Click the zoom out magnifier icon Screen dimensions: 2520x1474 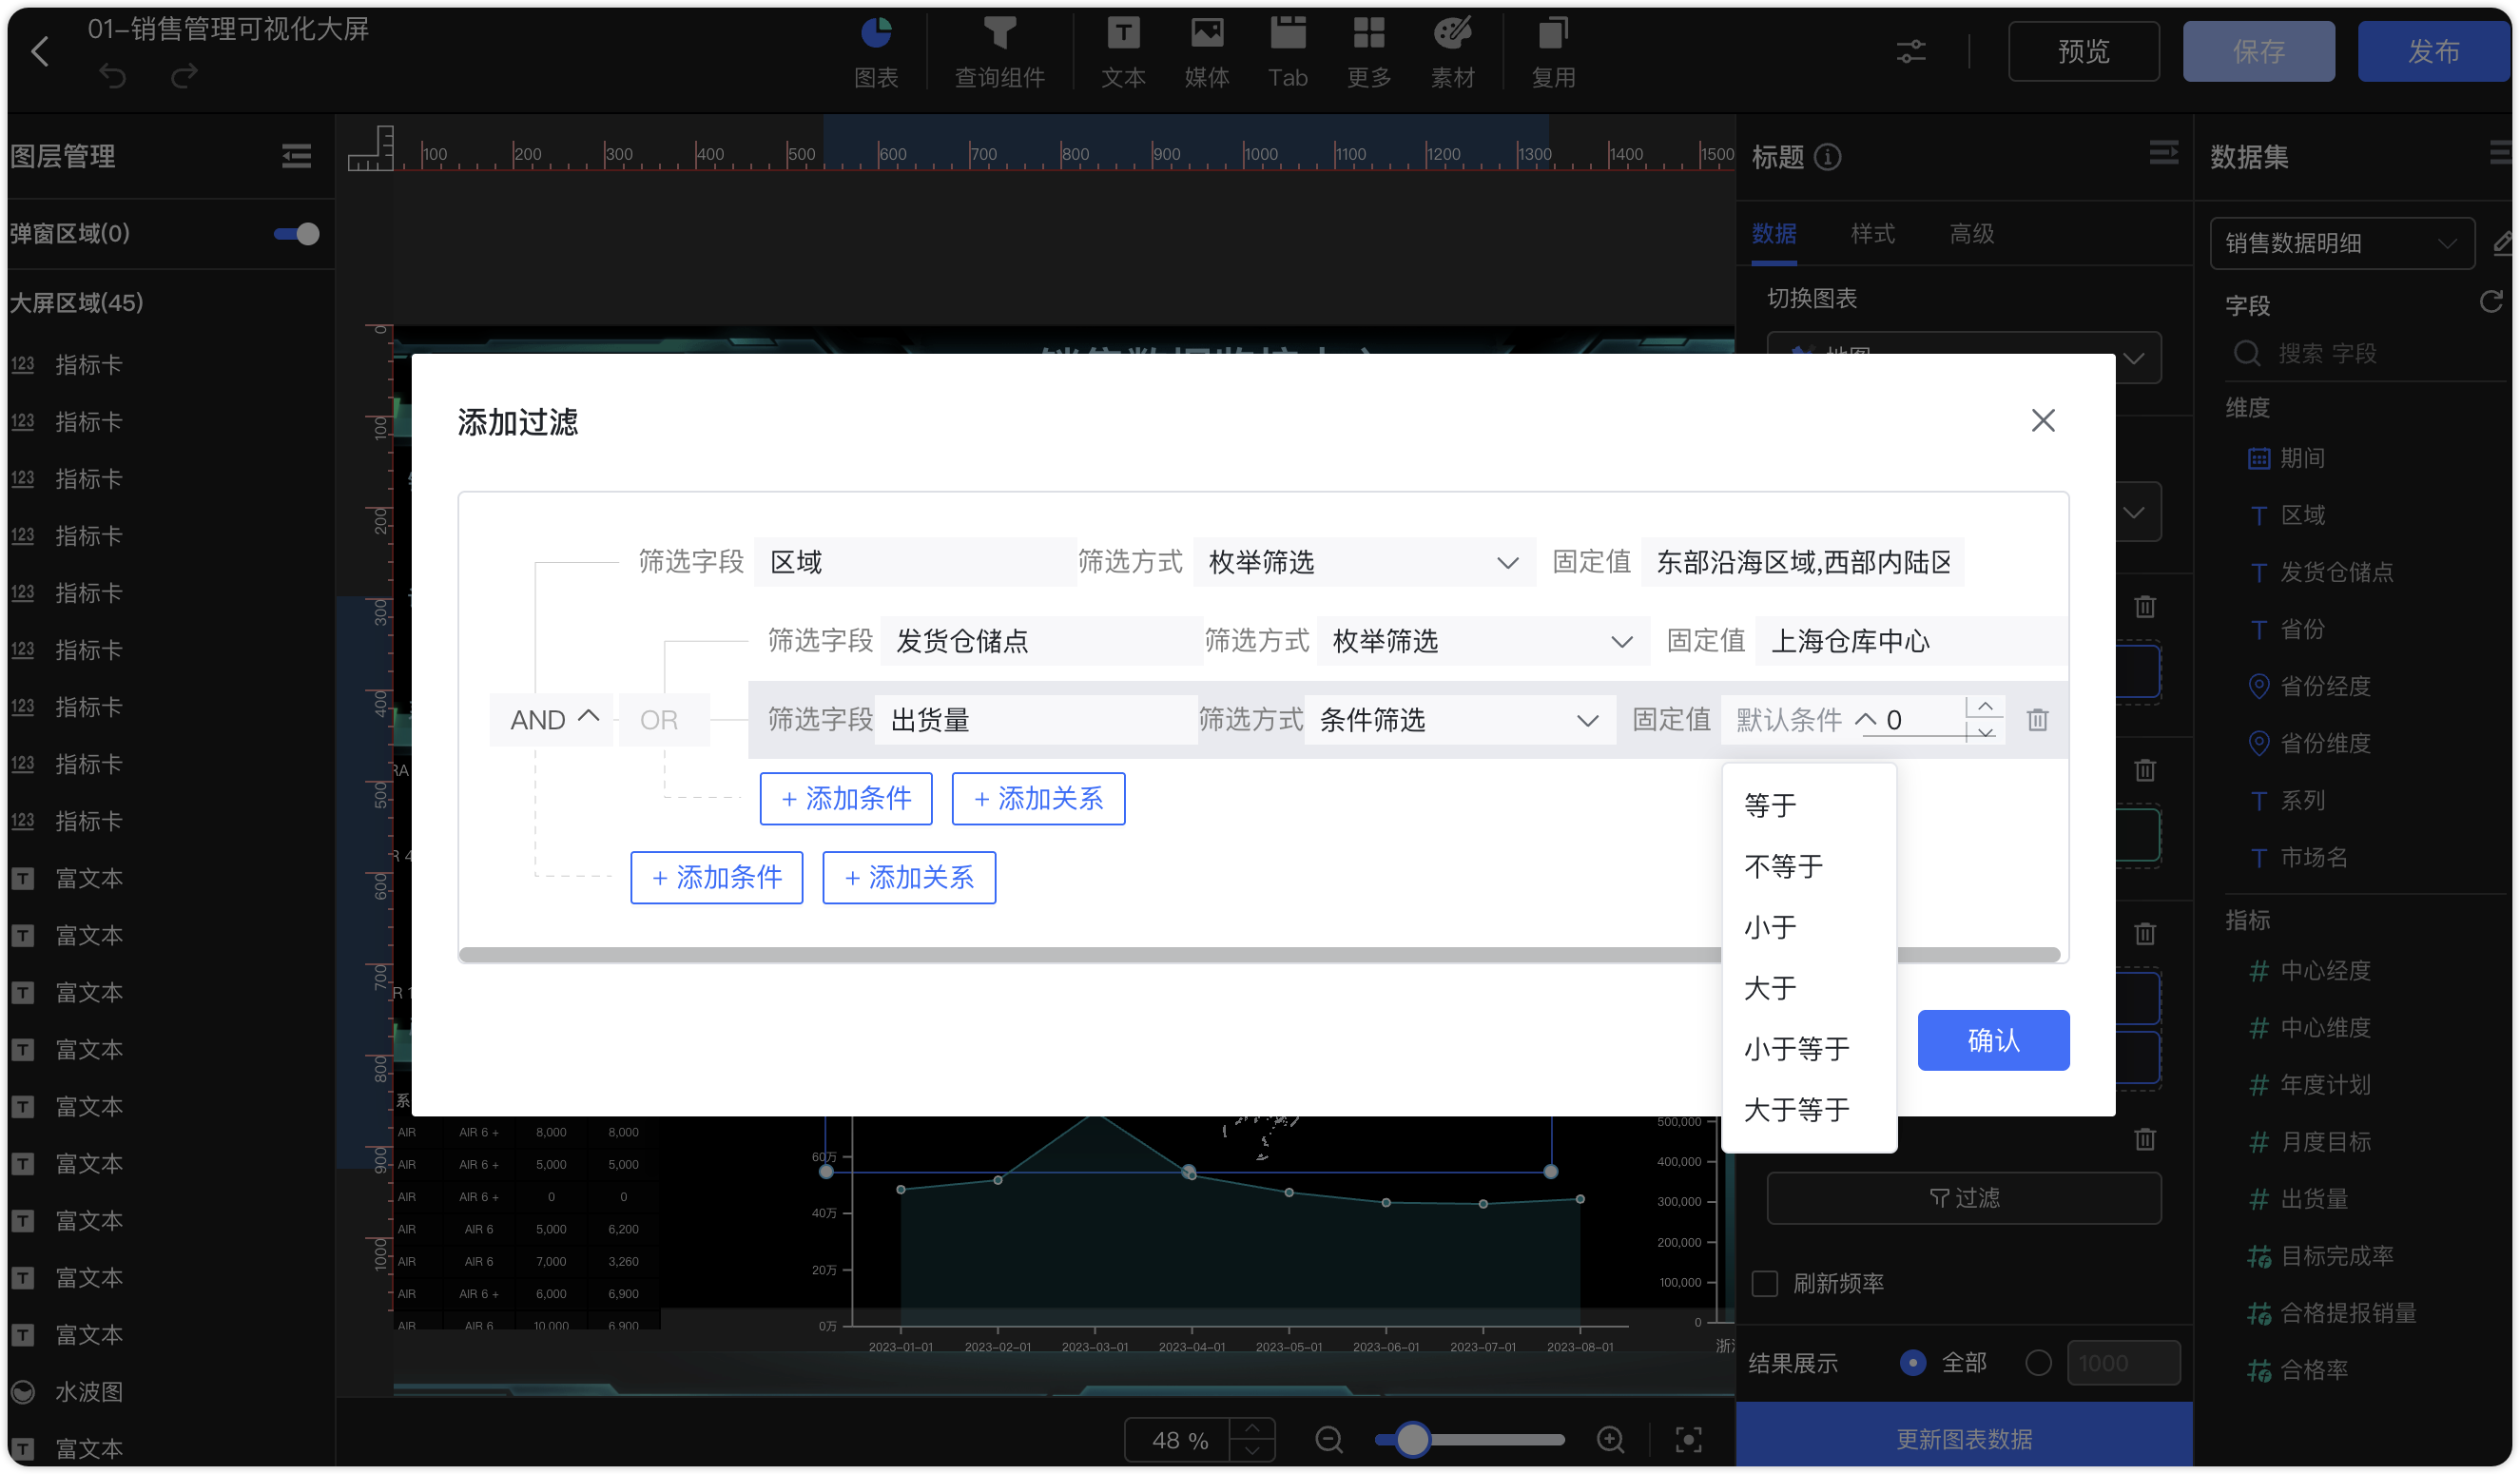(1328, 1439)
